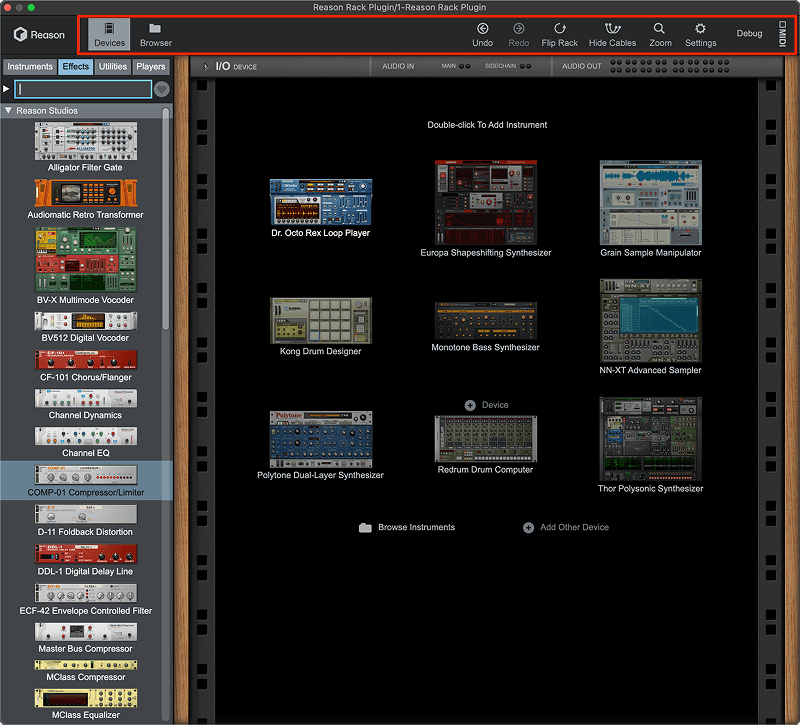Hide the rack cables

612,35
